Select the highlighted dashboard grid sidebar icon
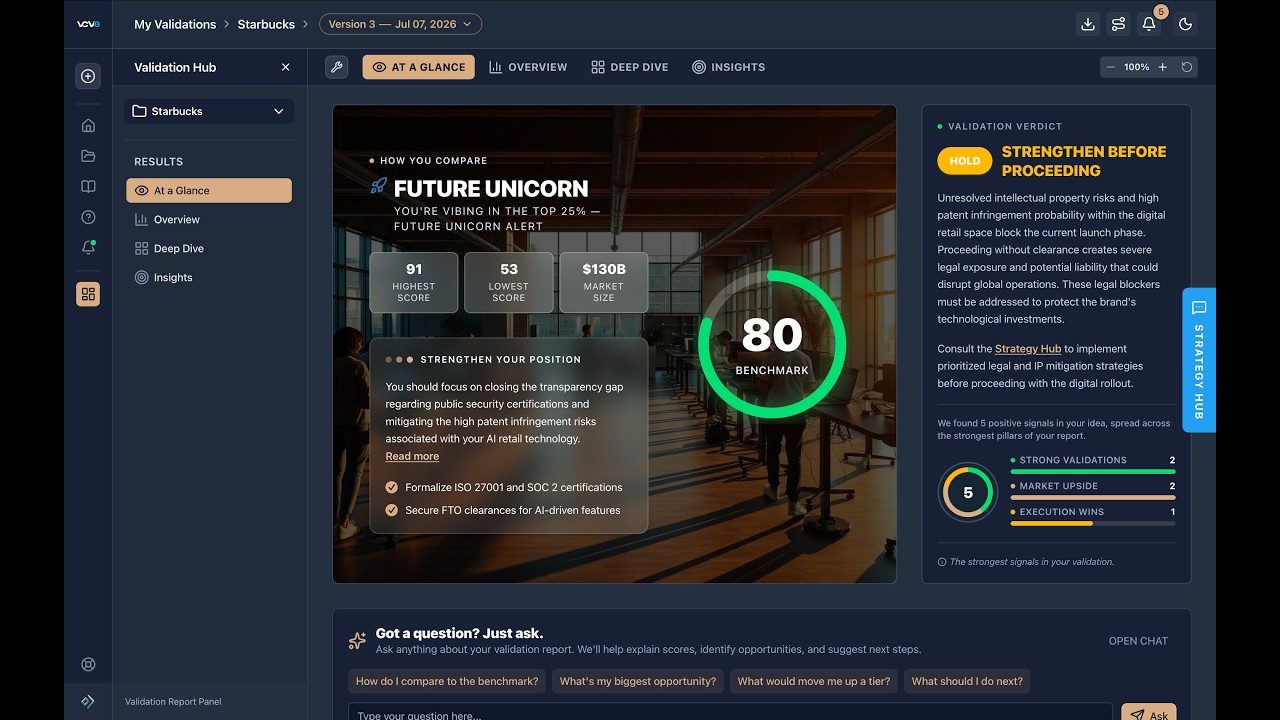 point(88,294)
